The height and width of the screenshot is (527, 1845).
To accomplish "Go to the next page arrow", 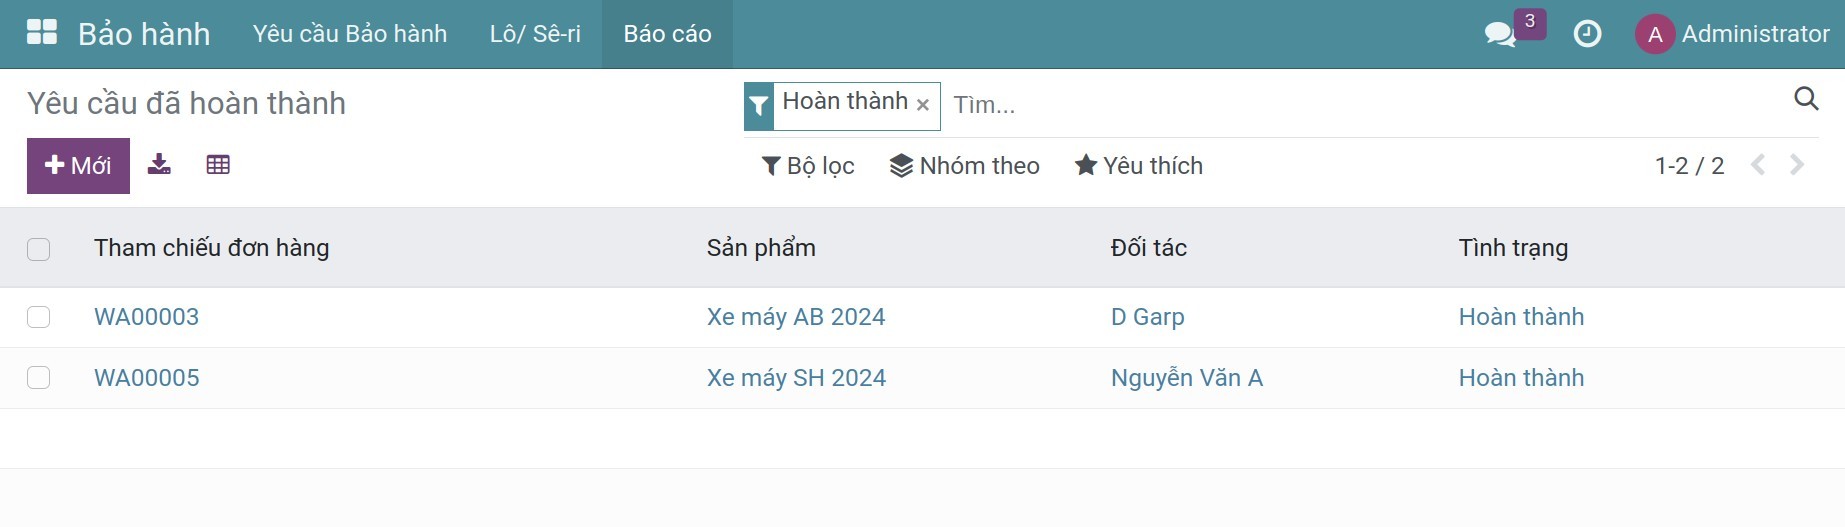I will pyautogui.click(x=1797, y=165).
